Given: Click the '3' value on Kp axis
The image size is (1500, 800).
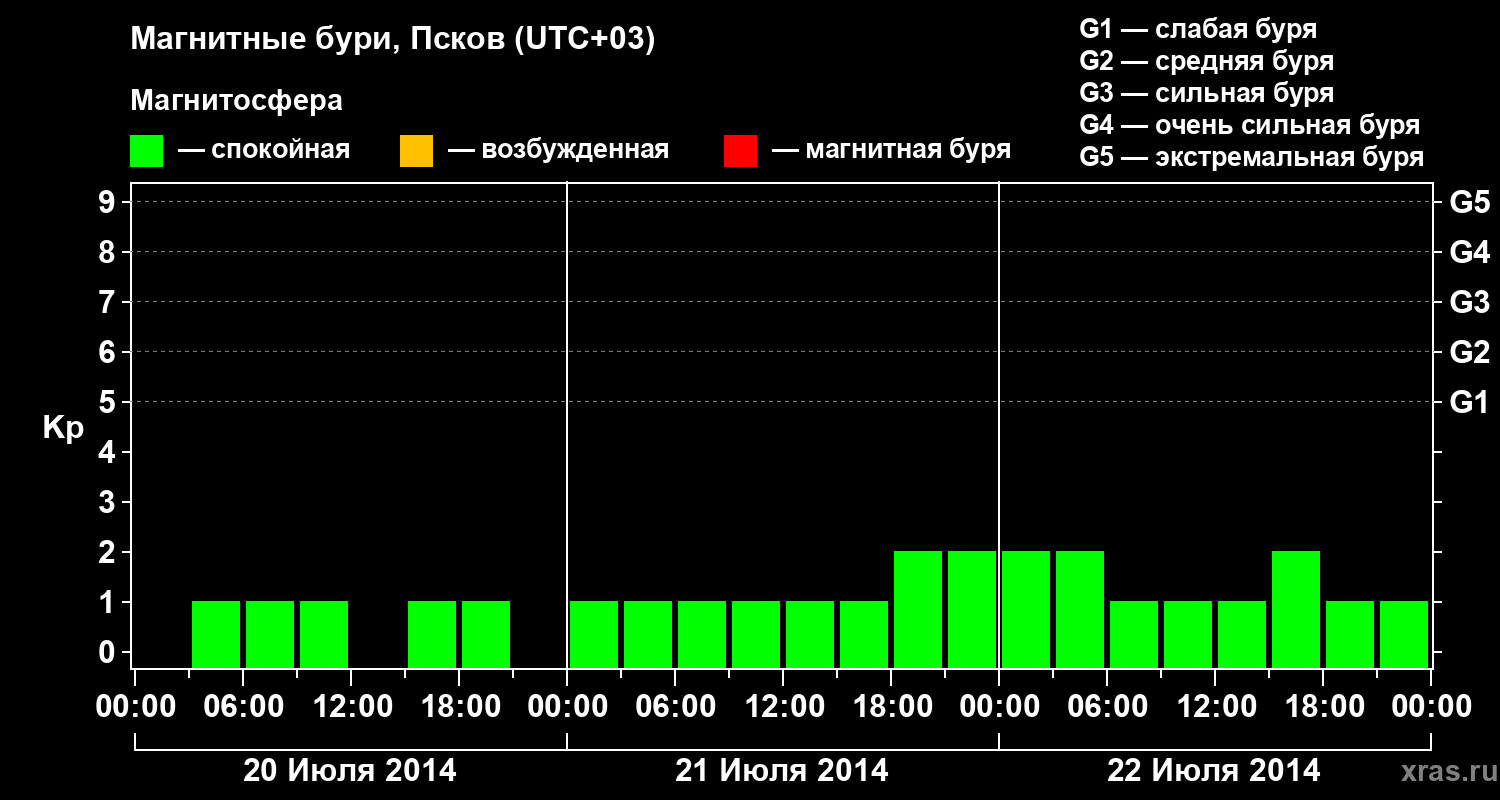Looking at the screenshot, I should coord(109,502).
